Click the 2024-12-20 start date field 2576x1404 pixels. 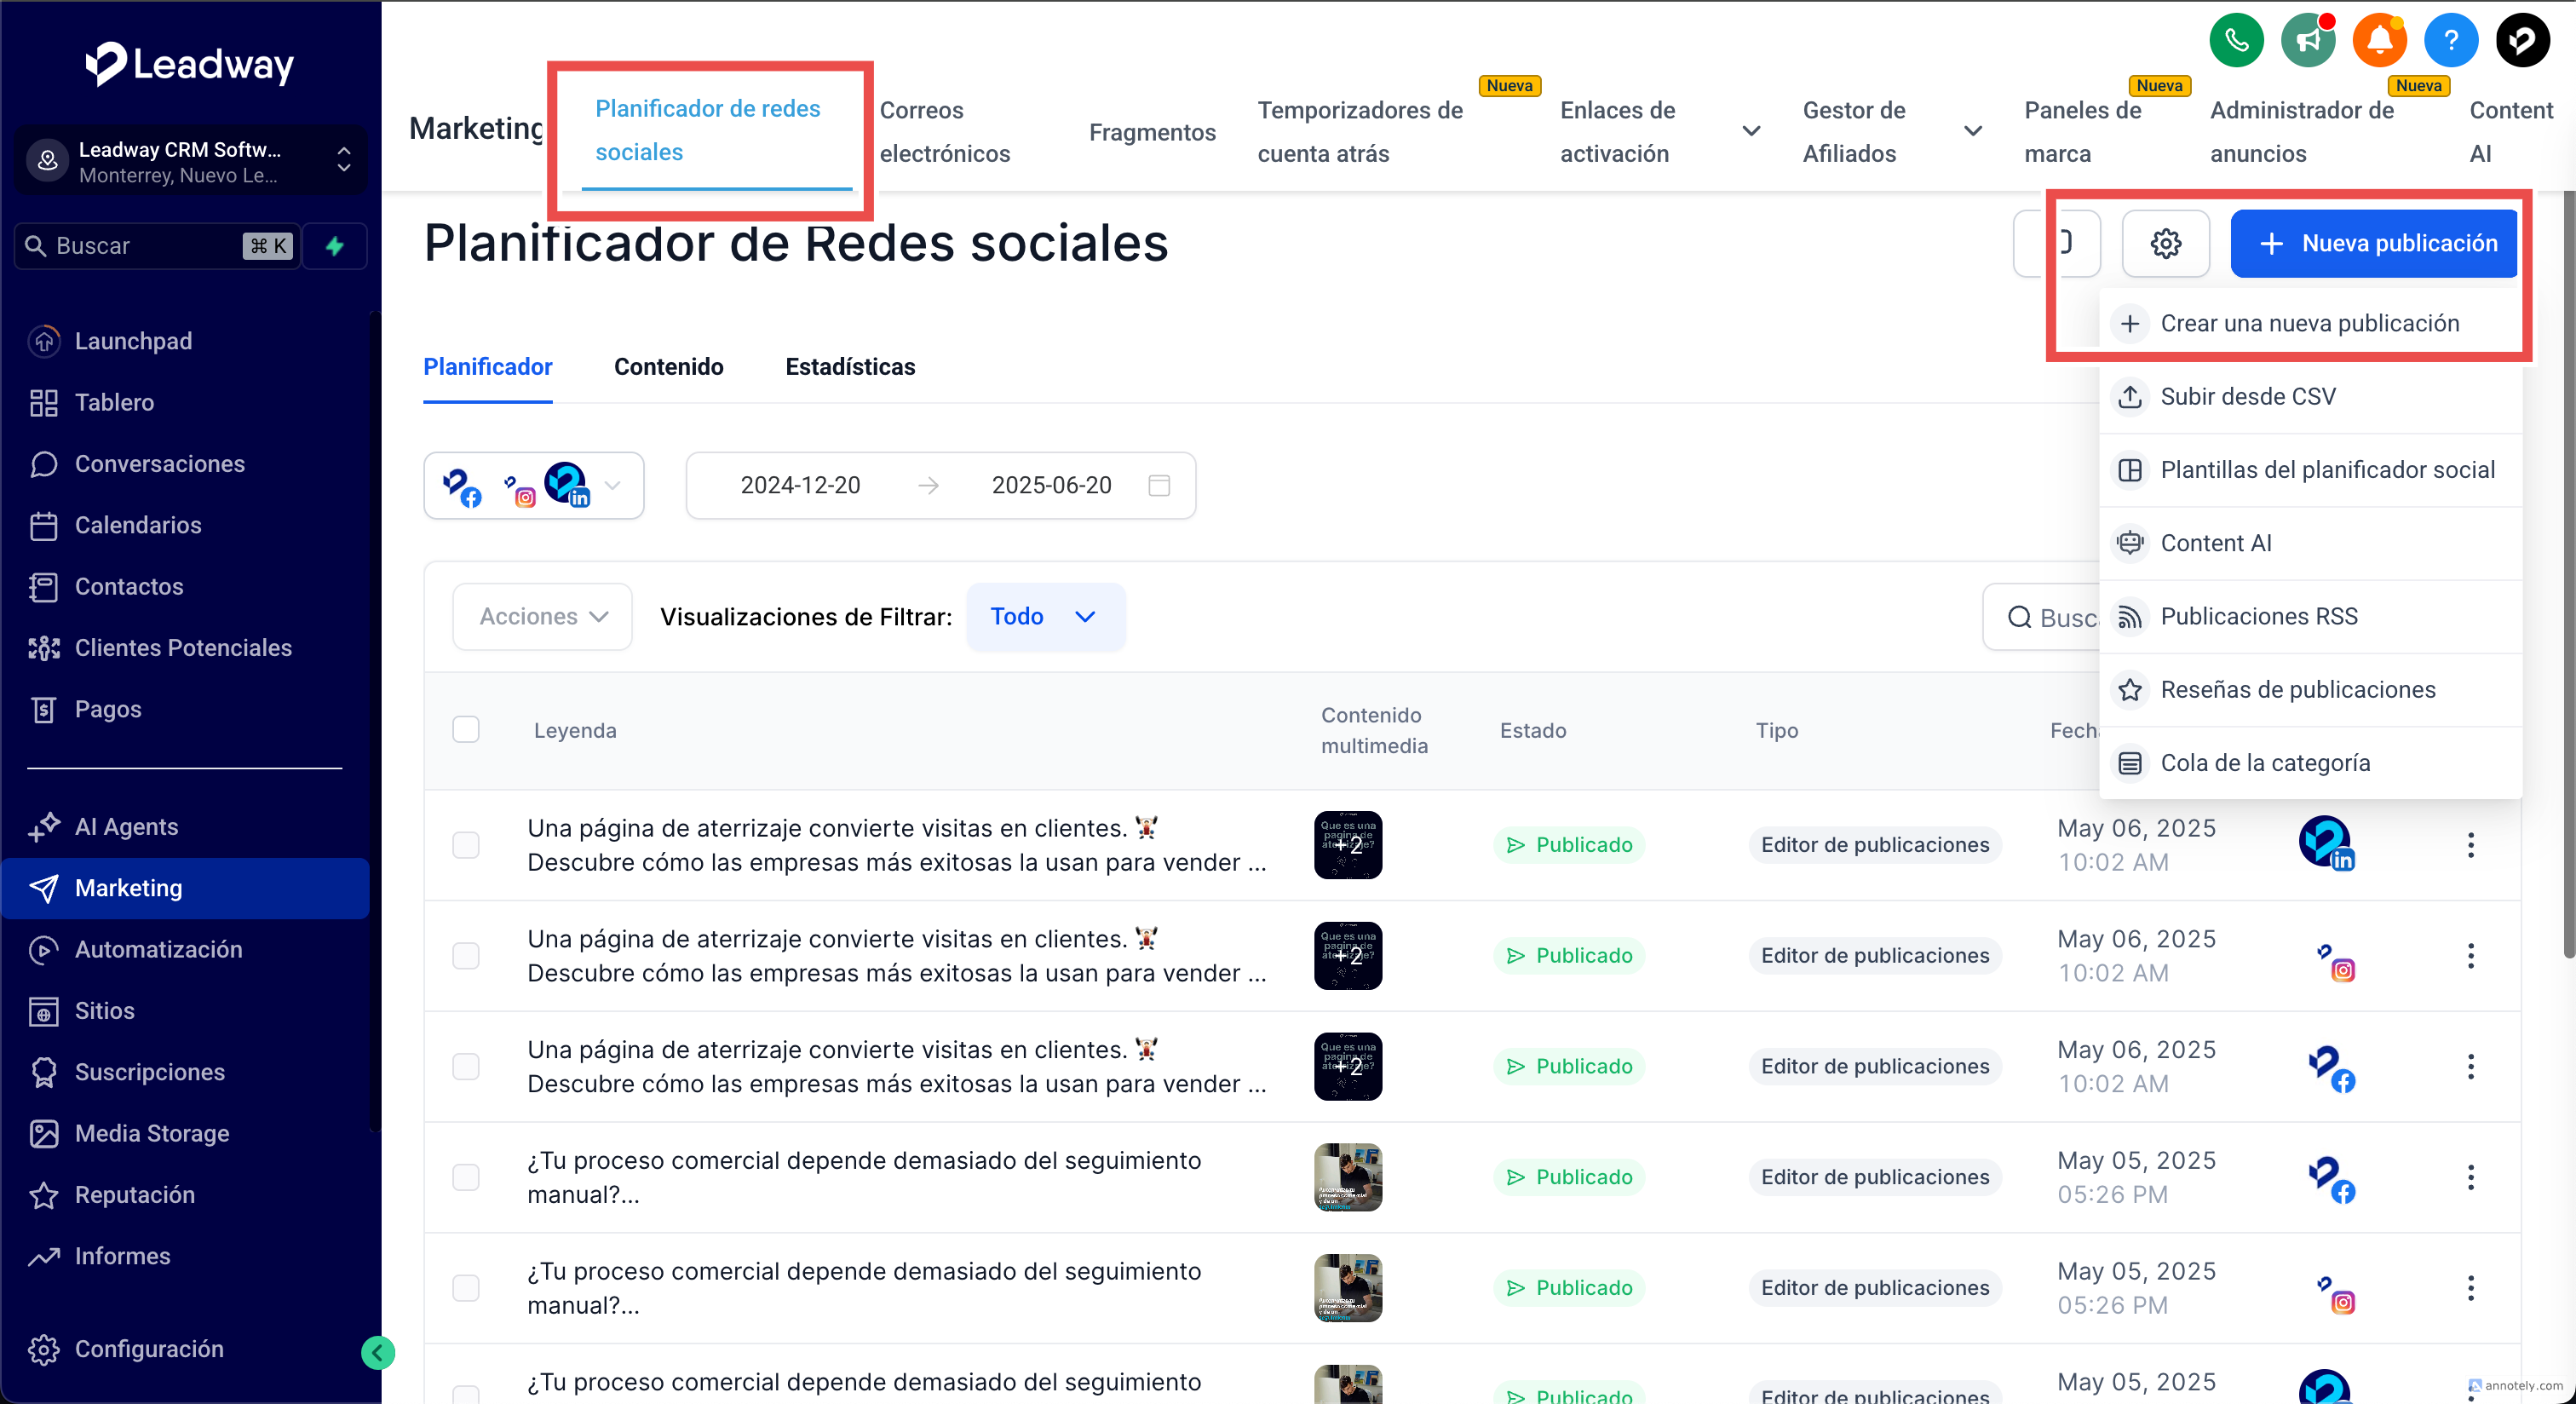click(x=800, y=486)
